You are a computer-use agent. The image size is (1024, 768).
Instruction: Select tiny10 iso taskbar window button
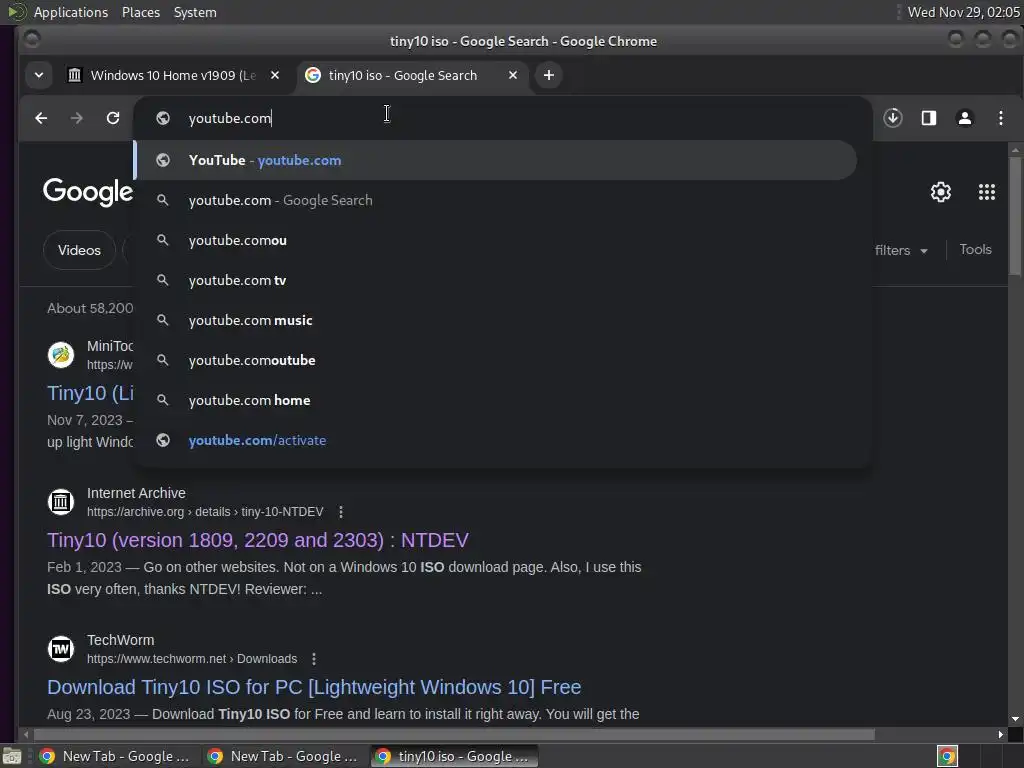455,756
